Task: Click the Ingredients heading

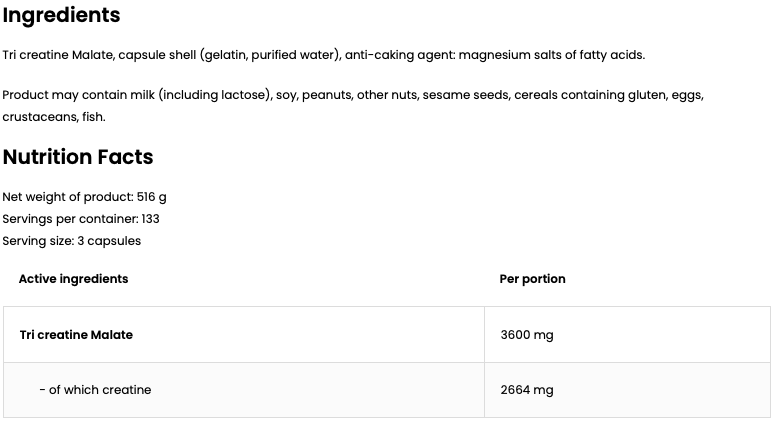Action: pos(61,16)
